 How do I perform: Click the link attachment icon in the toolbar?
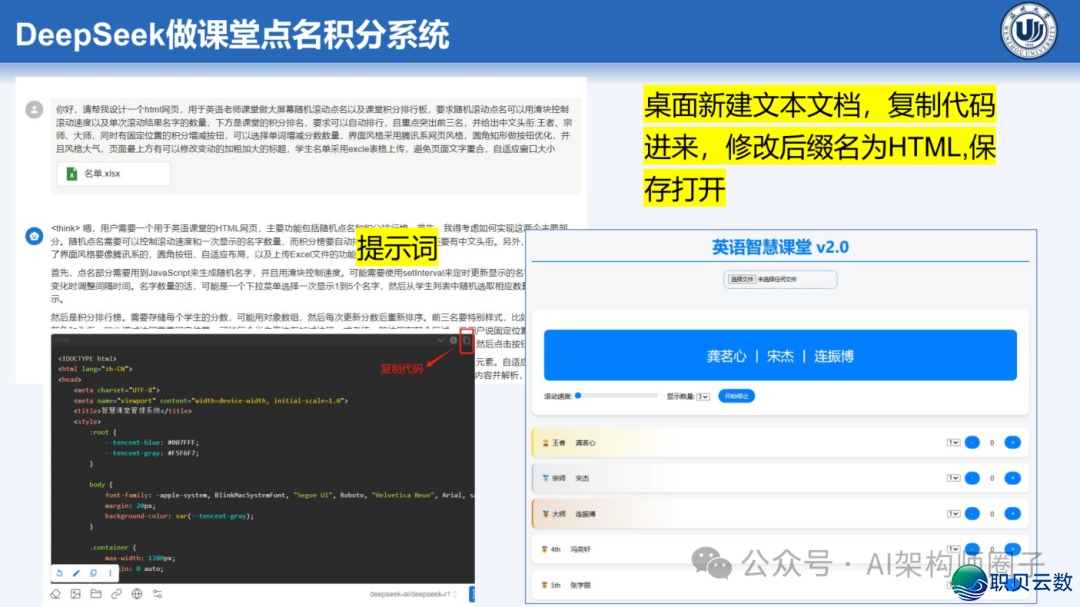pyautogui.click(x=115, y=593)
